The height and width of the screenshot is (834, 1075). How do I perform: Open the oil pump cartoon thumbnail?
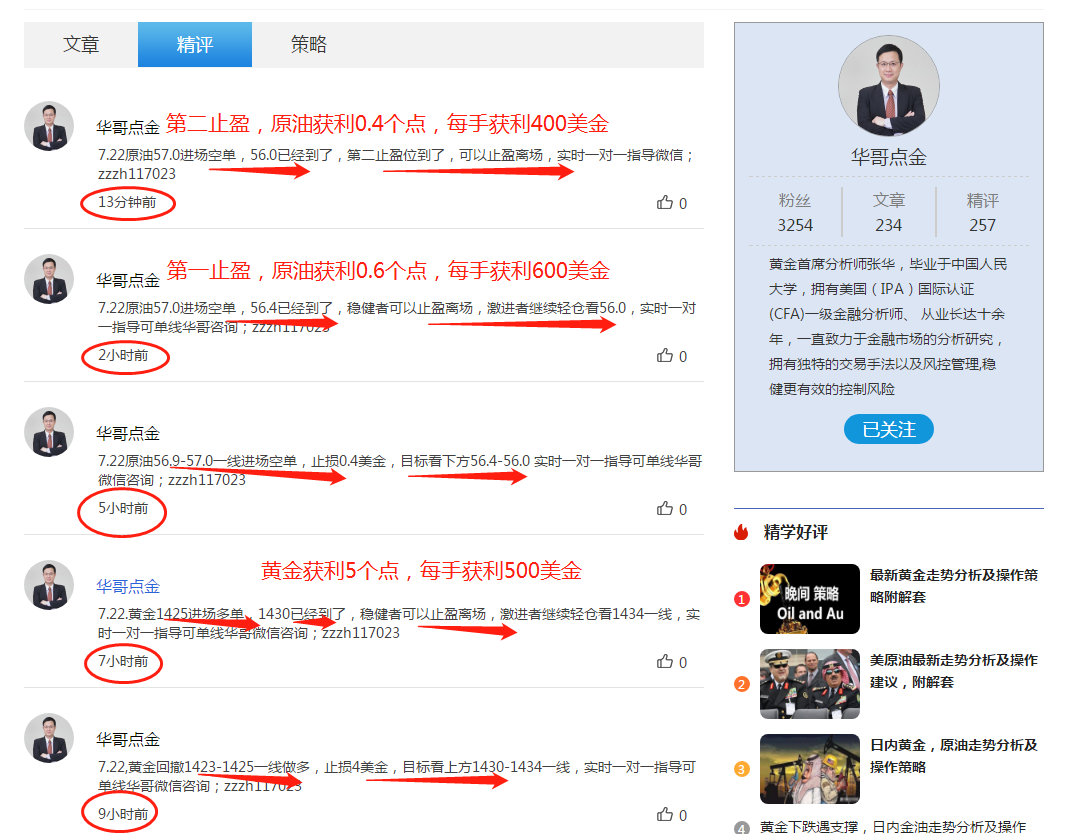click(810, 769)
